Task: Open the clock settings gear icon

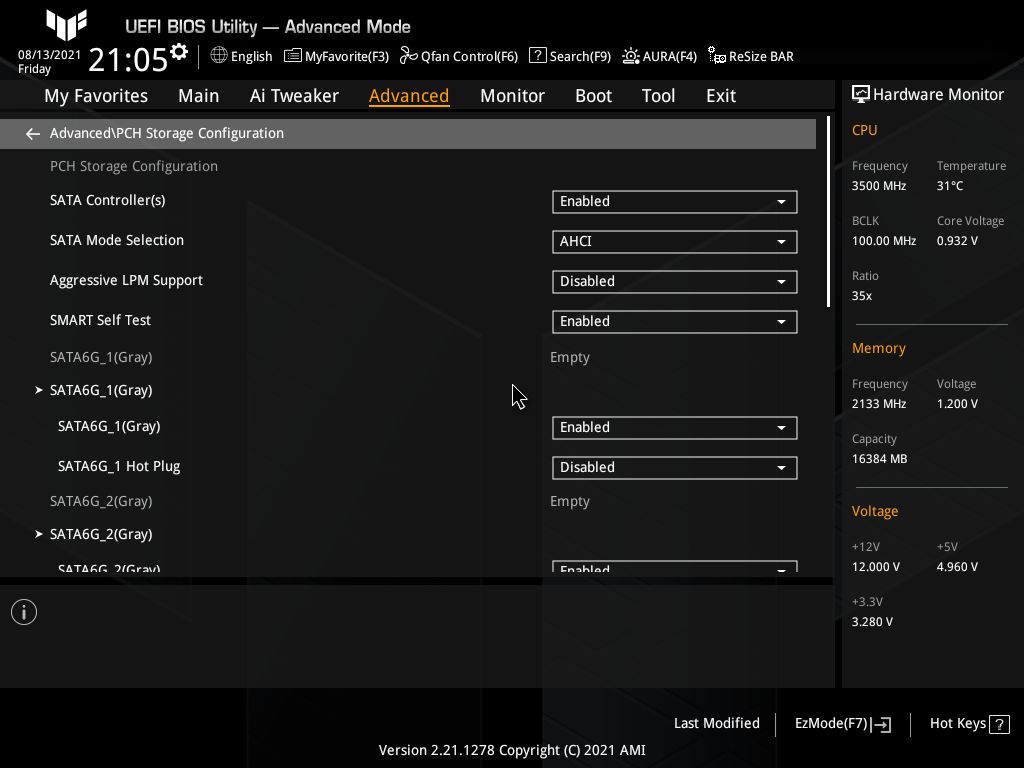Action: pos(179,52)
